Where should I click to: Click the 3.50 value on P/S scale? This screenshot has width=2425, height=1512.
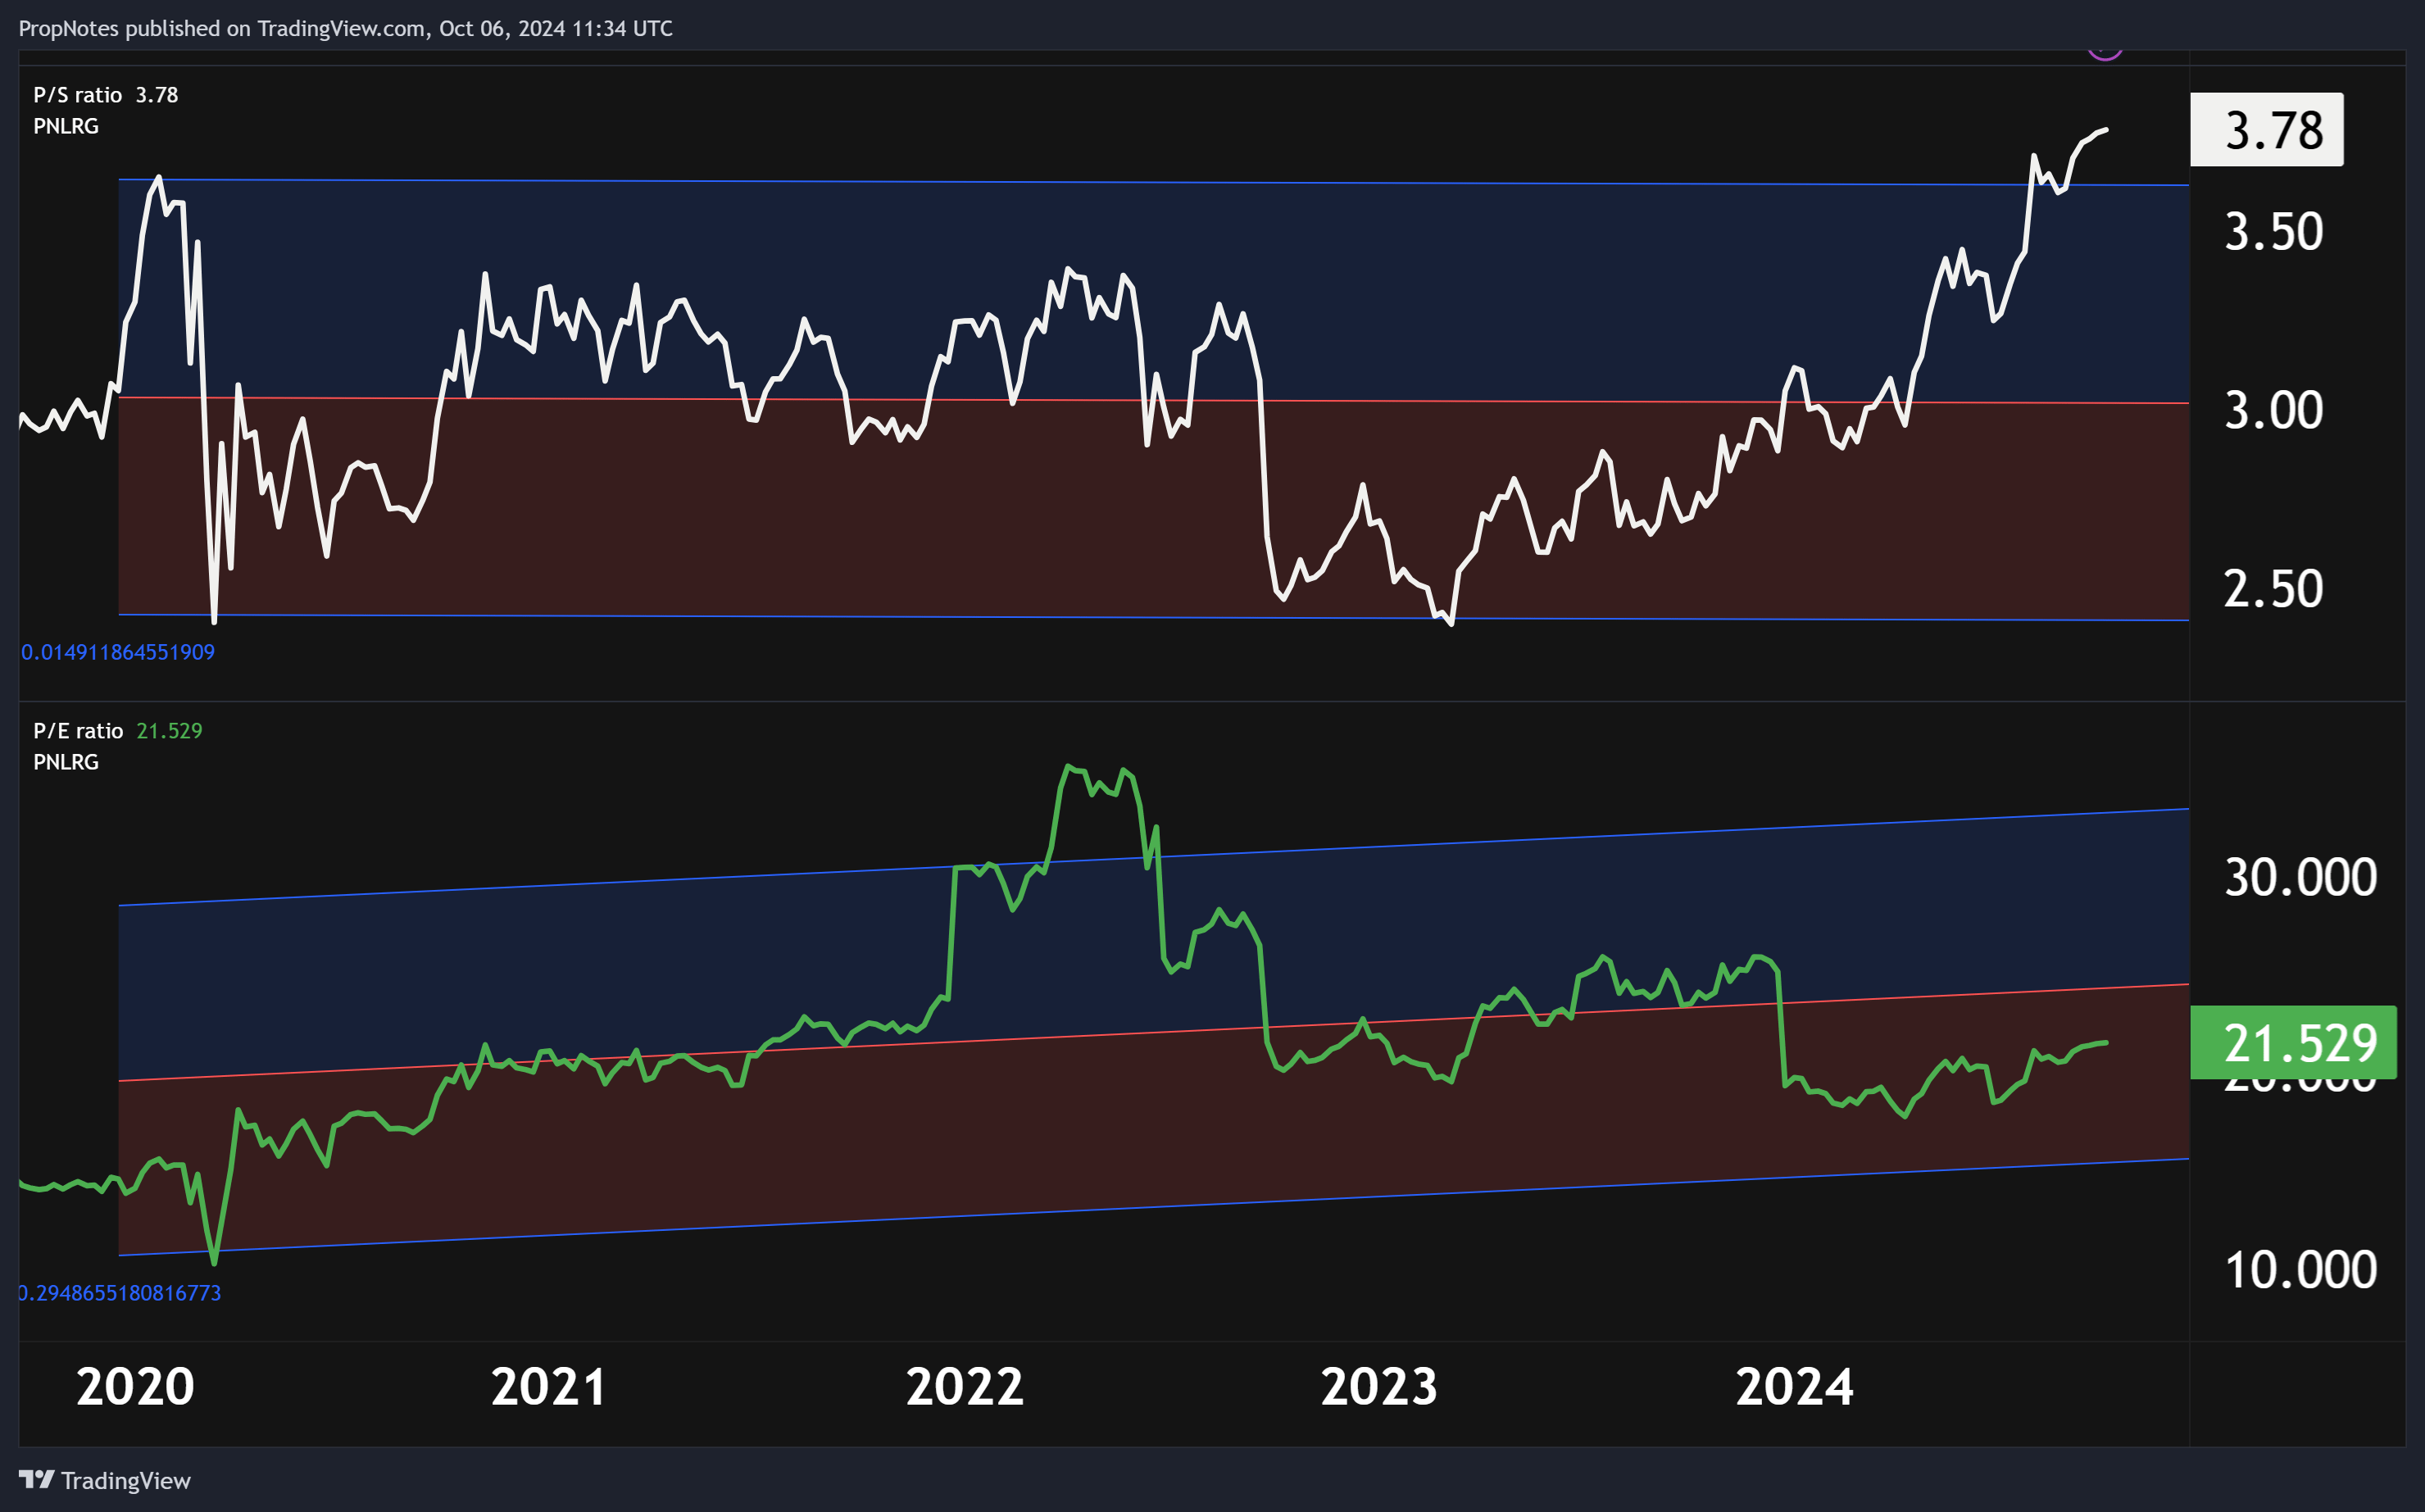click(2273, 232)
